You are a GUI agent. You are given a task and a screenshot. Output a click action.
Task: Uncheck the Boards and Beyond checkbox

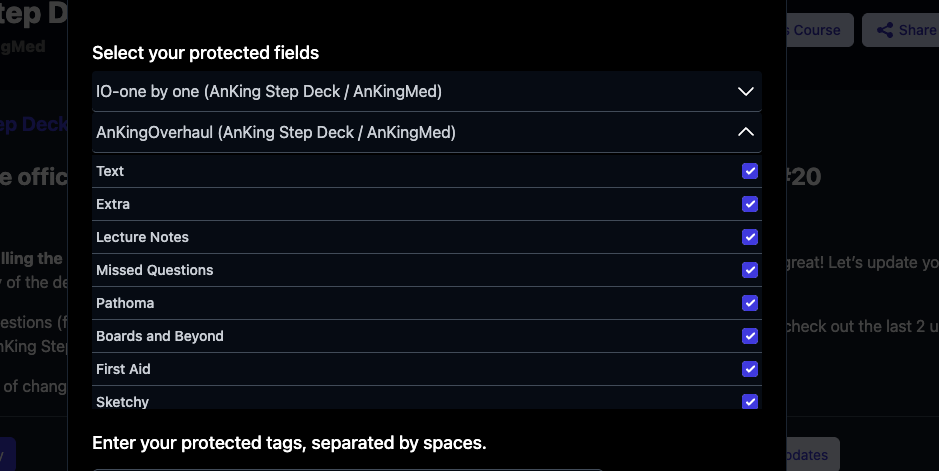[750, 336]
